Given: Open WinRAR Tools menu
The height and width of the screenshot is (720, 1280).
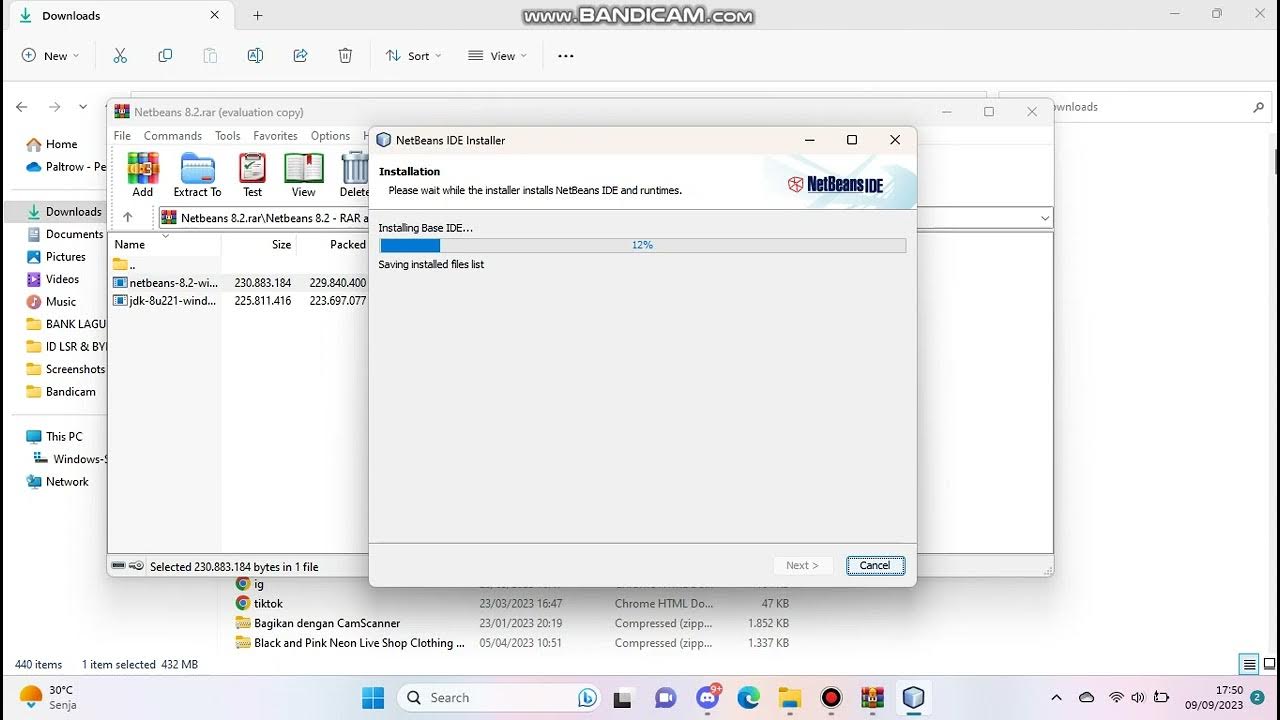Looking at the screenshot, I should (228, 136).
